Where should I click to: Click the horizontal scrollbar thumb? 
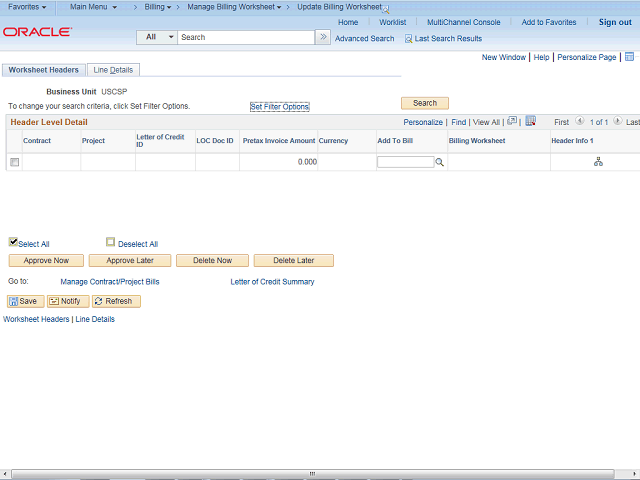[313, 474]
